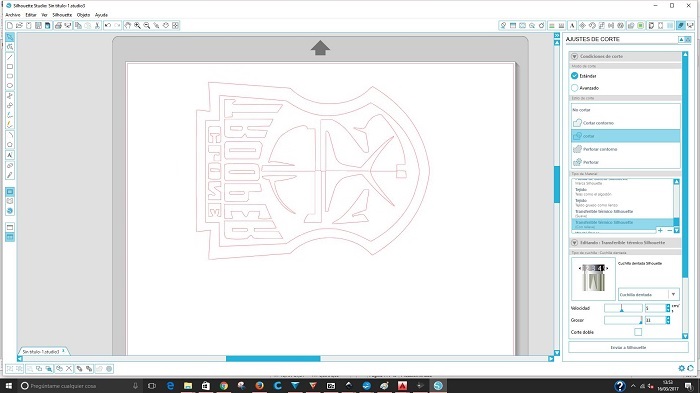
Task: Open the Windows Start menu
Action: [9, 386]
